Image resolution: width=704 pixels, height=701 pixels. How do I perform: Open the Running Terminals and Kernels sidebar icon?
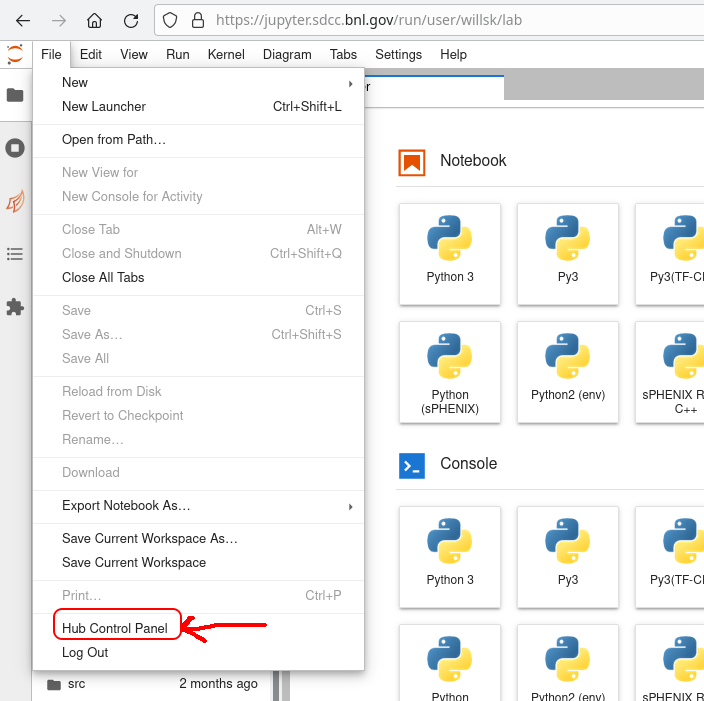pos(15,148)
